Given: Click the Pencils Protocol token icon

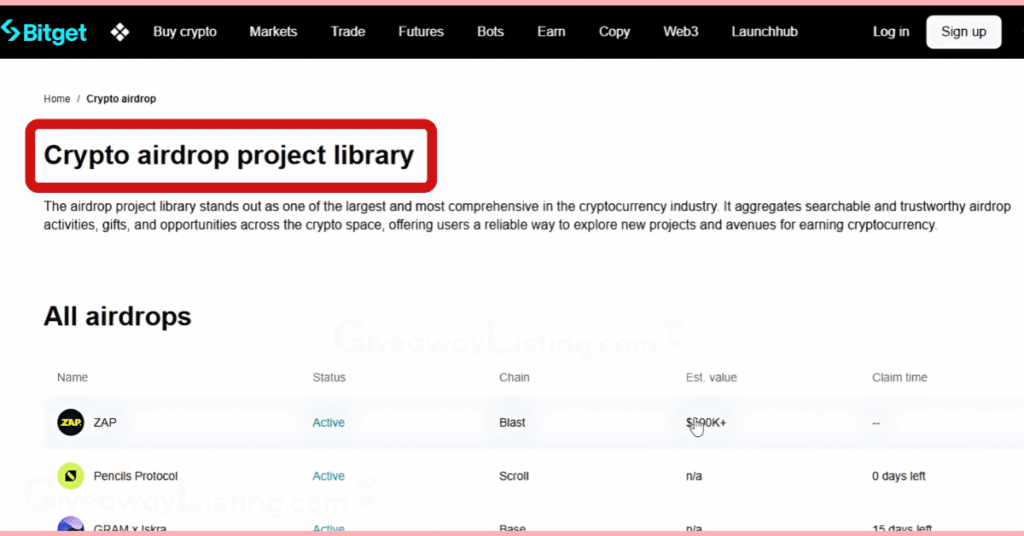Looking at the screenshot, I should [71, 476].
